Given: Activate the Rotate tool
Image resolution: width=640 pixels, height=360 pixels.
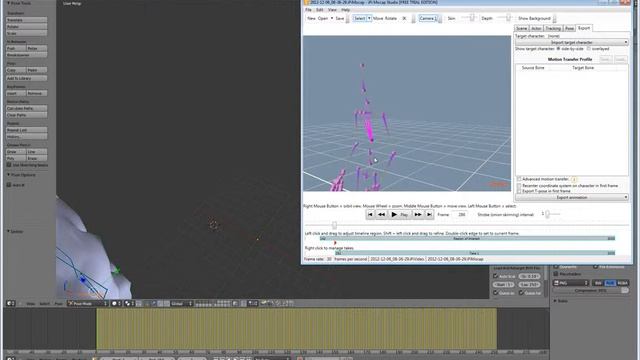Looking at the screenshot, I should point(391,18).
